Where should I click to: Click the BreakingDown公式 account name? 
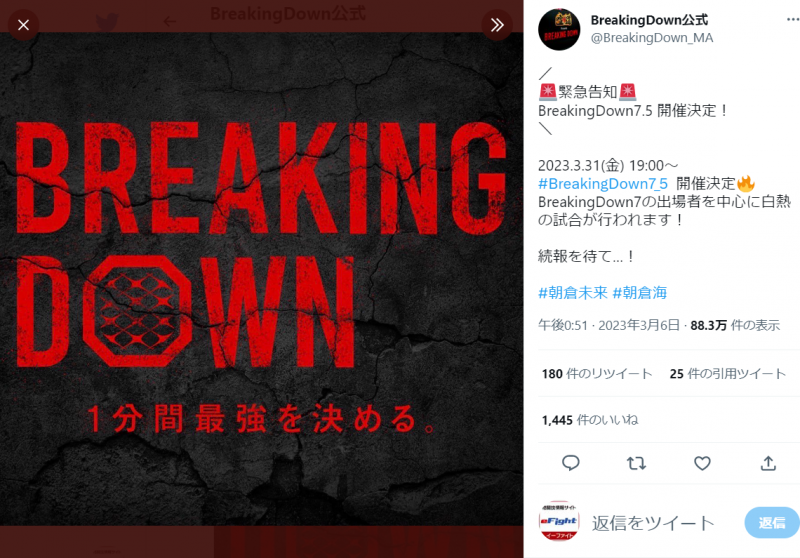649,20
